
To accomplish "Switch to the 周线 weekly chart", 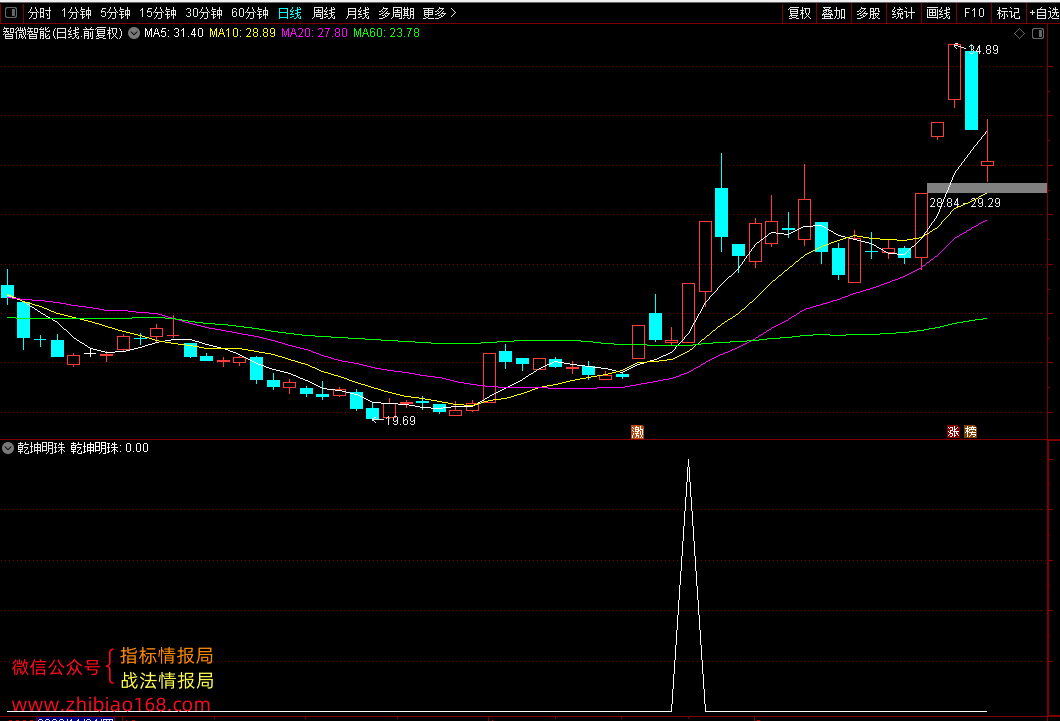I will pyautogui.click(x=324, y=13).
